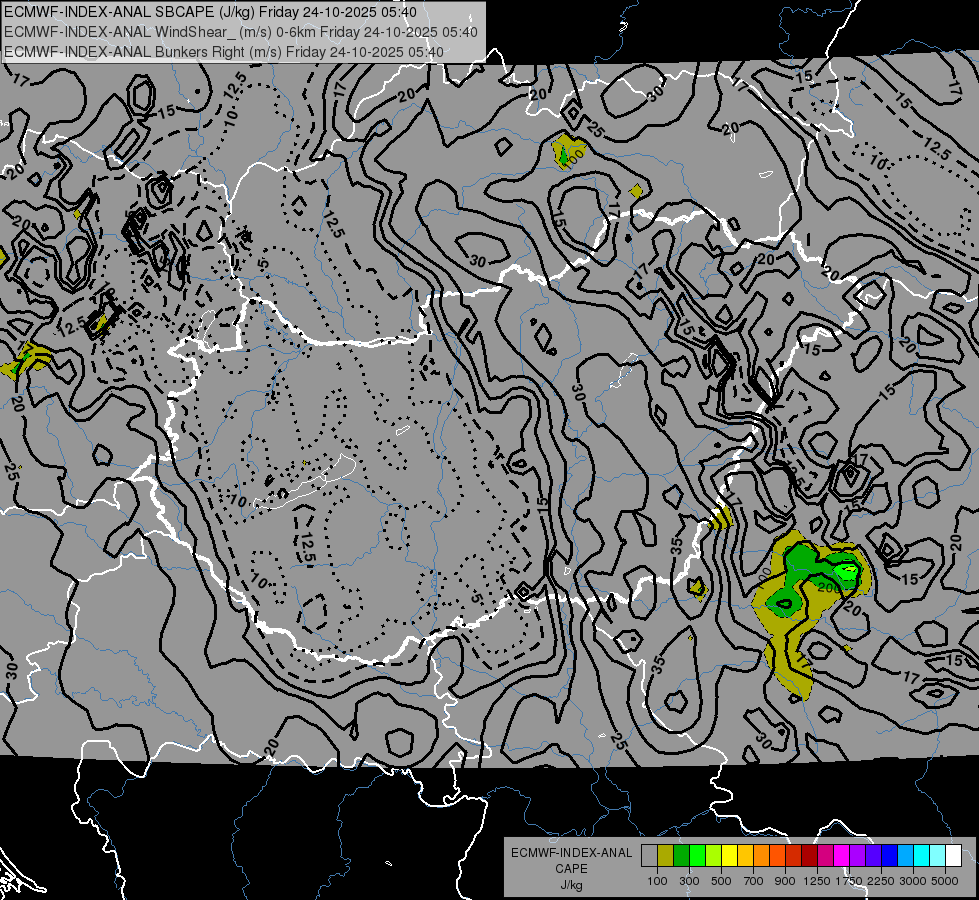979x900 pixels.
Task: Select the bright cyan legend swatch
Action: [x=922, y=855]
